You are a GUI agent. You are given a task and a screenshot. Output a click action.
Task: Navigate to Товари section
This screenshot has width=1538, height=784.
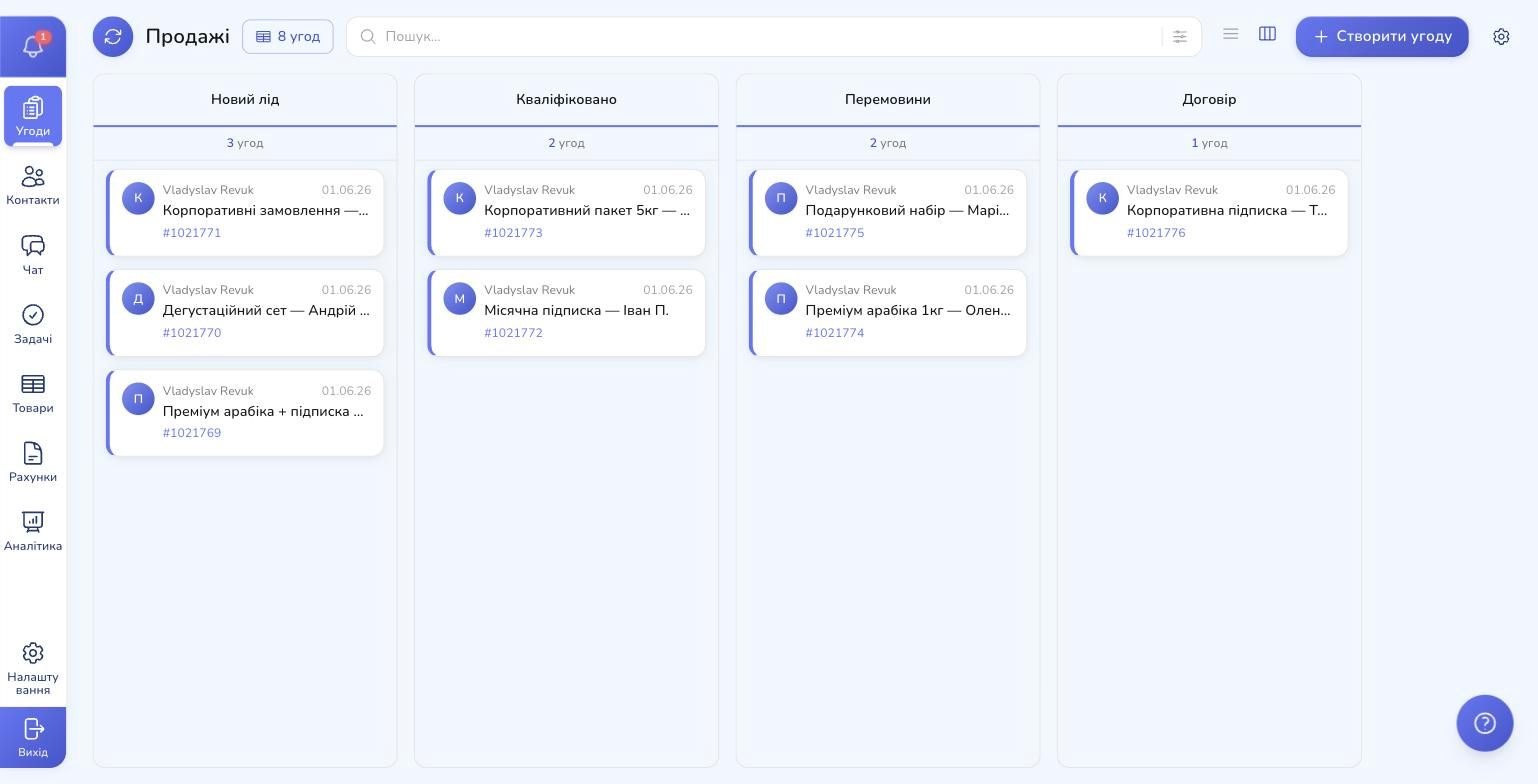point(33,393)
